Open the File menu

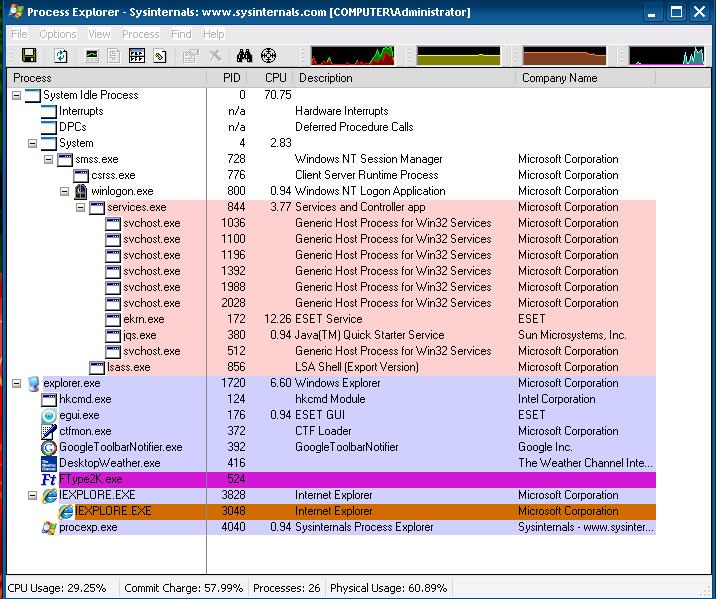(19, 34)
